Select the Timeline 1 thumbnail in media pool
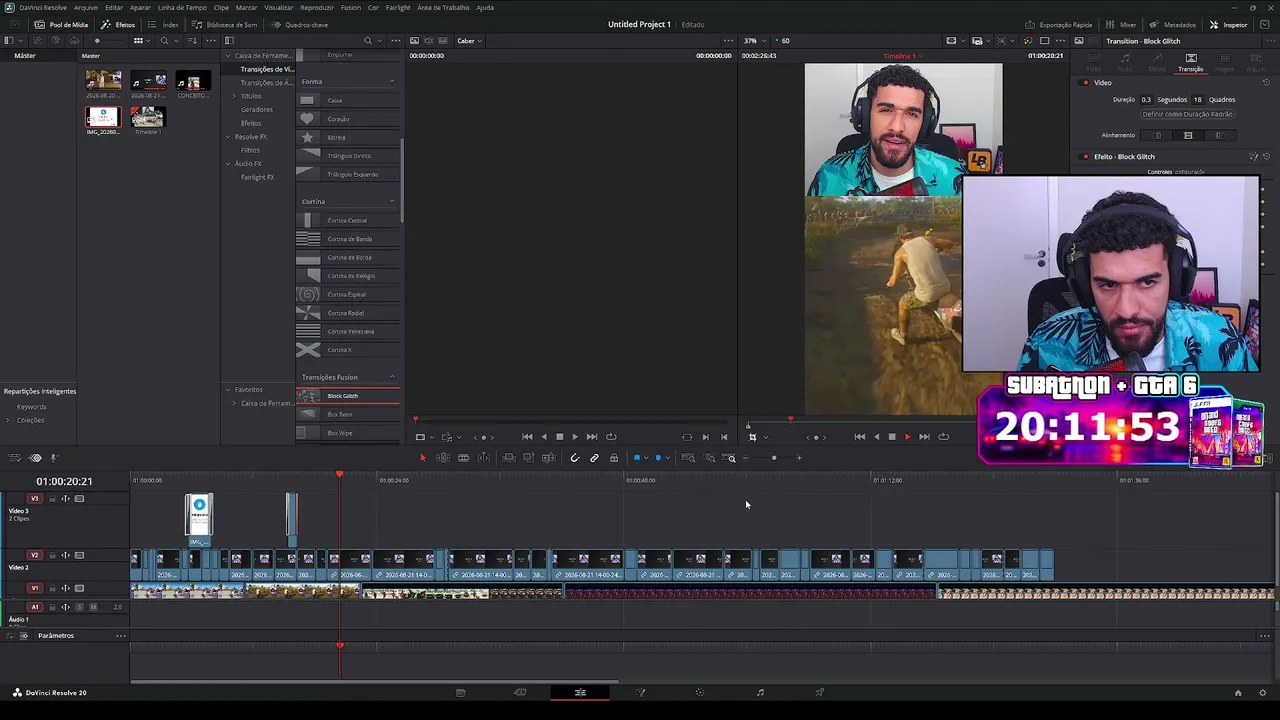Image resolution: width=1280 pixels, height=720 pixels. coord(148,119)
